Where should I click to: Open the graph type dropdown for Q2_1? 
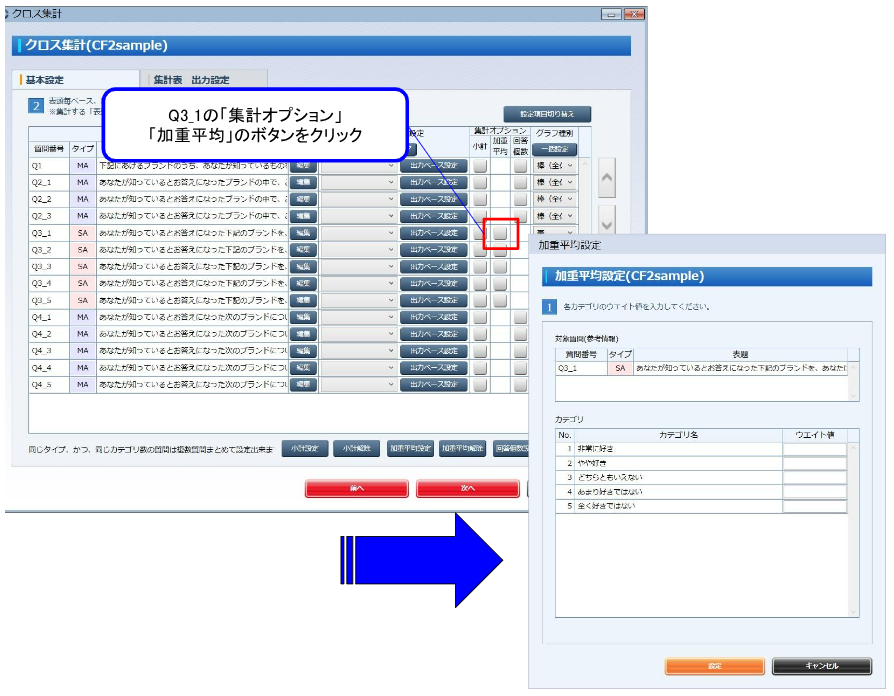coord(556,182)
